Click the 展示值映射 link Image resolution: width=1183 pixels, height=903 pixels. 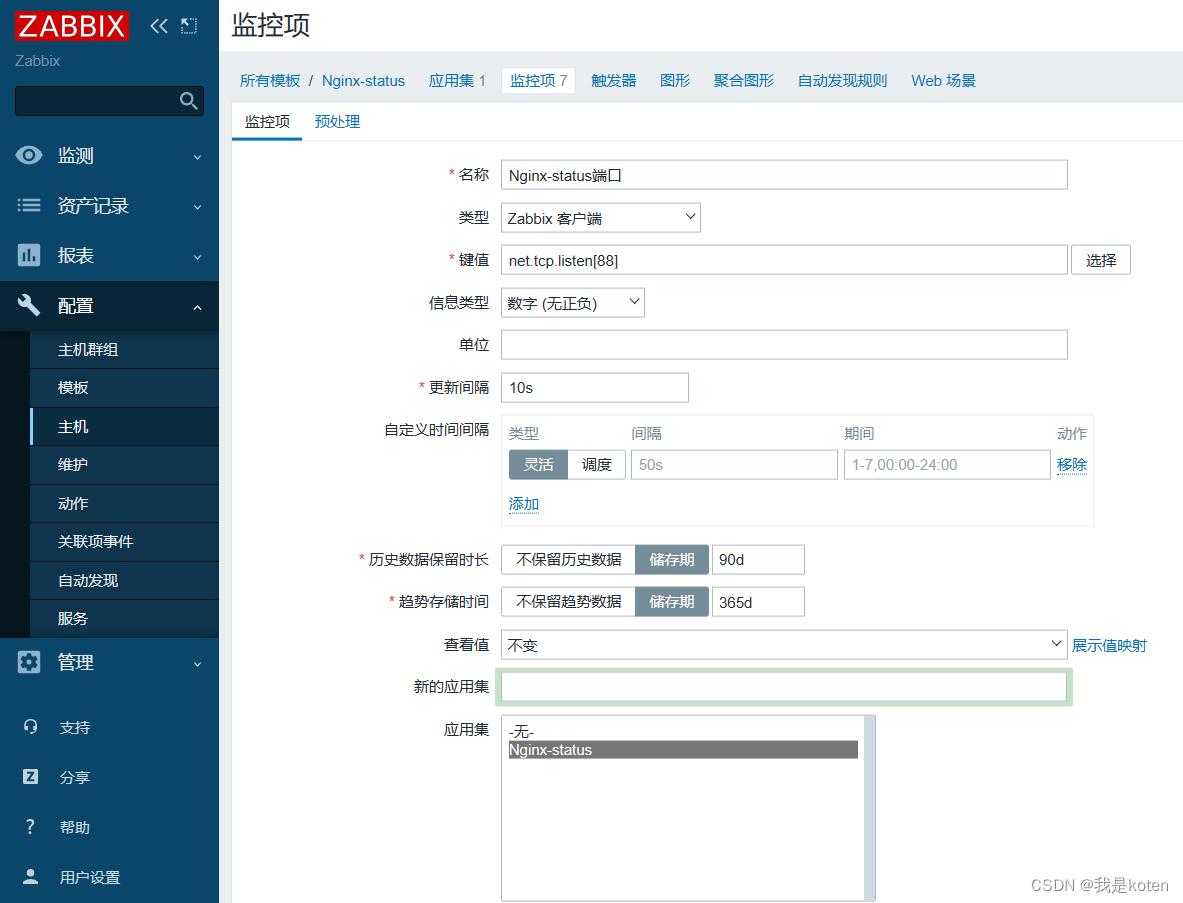coord(1109,645)
